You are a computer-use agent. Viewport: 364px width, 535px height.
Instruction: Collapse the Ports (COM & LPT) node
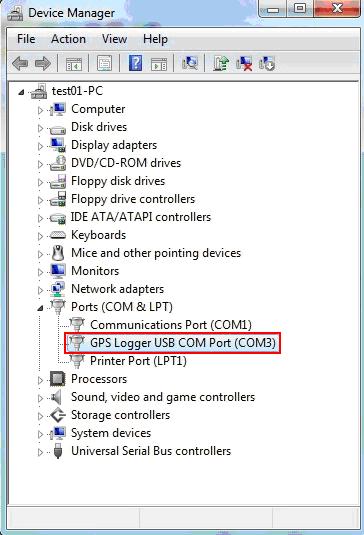(40, 308)
